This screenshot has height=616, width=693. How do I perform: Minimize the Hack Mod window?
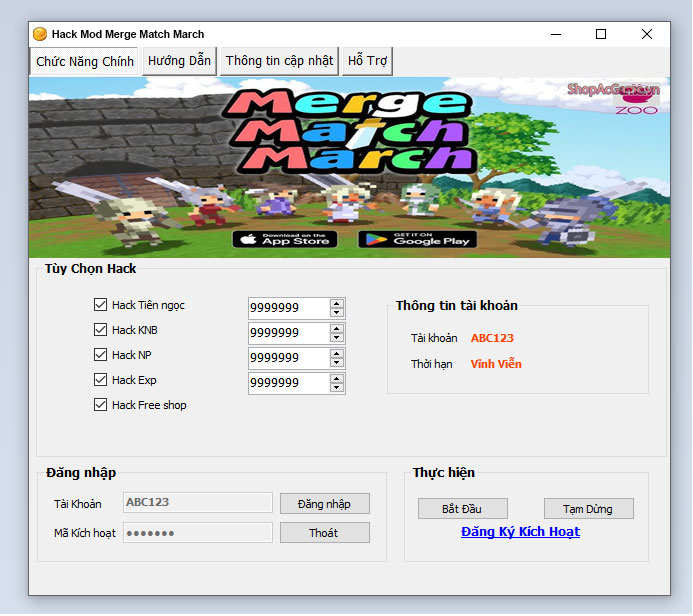tap(556, 34)
